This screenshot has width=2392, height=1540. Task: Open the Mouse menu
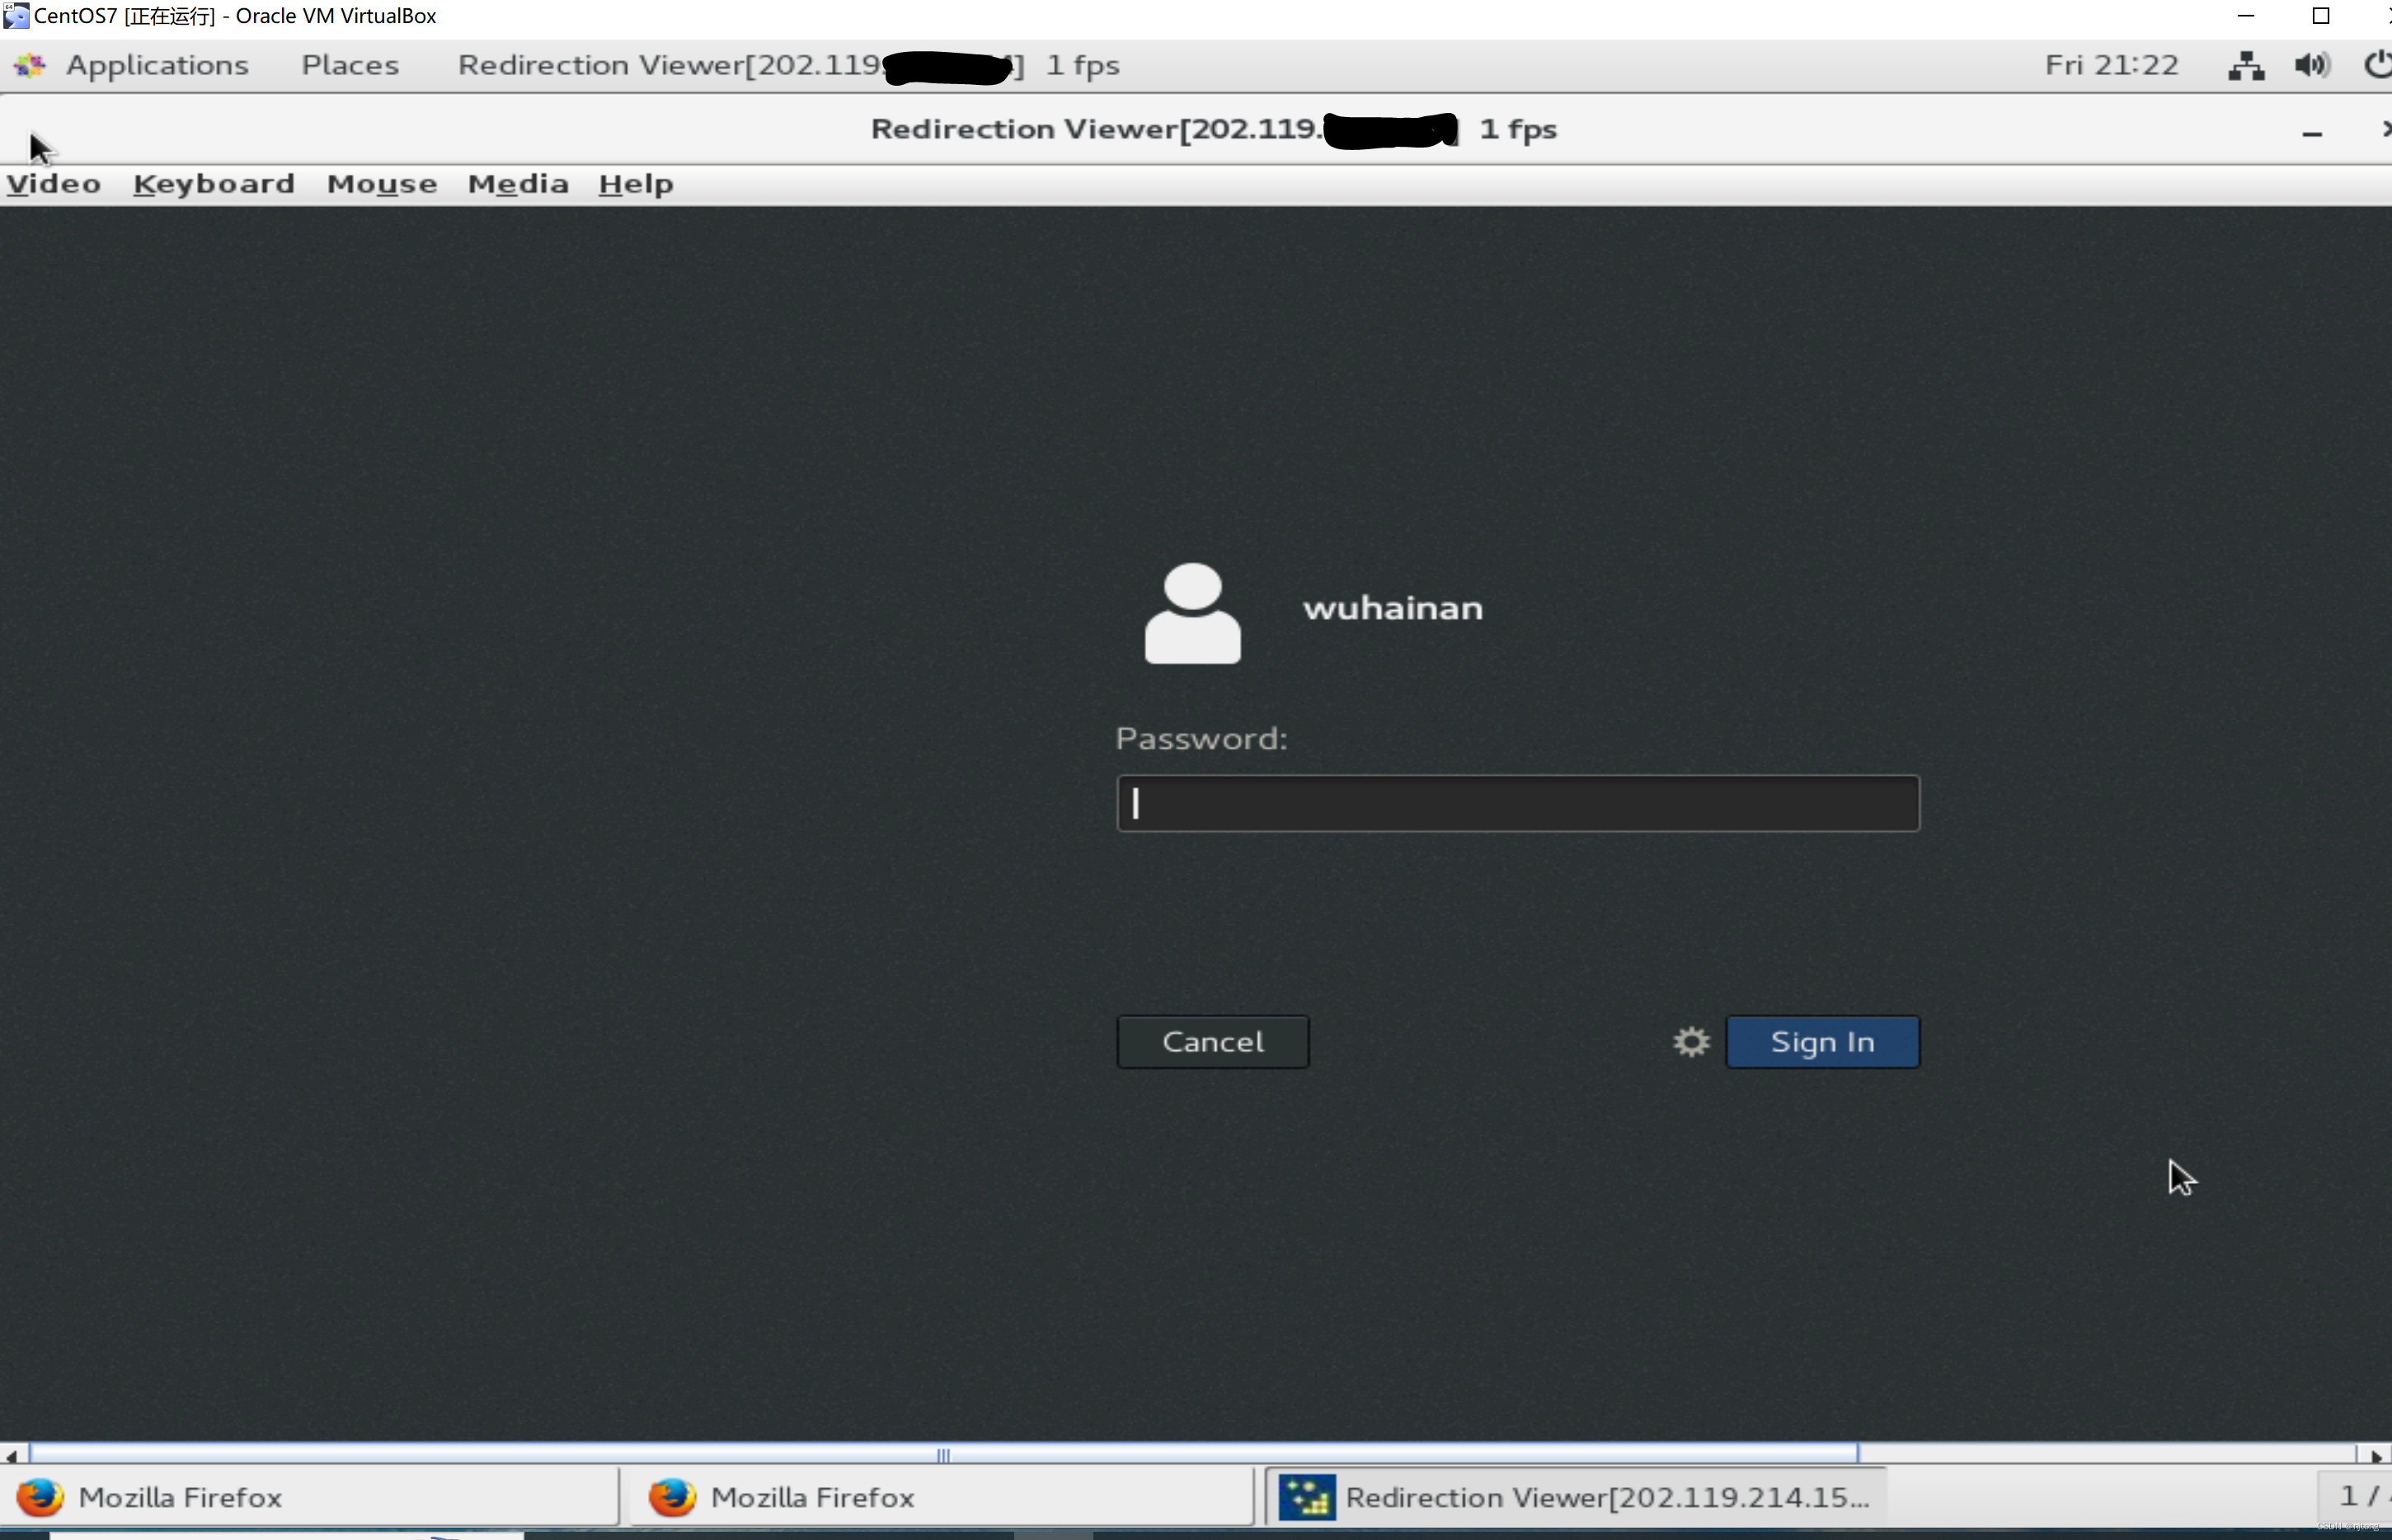click(382, 184)
